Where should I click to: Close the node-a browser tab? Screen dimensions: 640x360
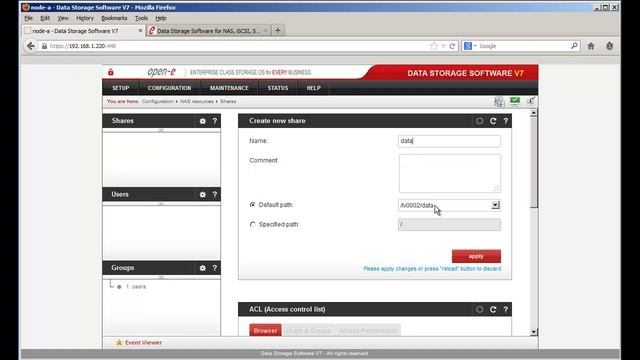[140, 31]
